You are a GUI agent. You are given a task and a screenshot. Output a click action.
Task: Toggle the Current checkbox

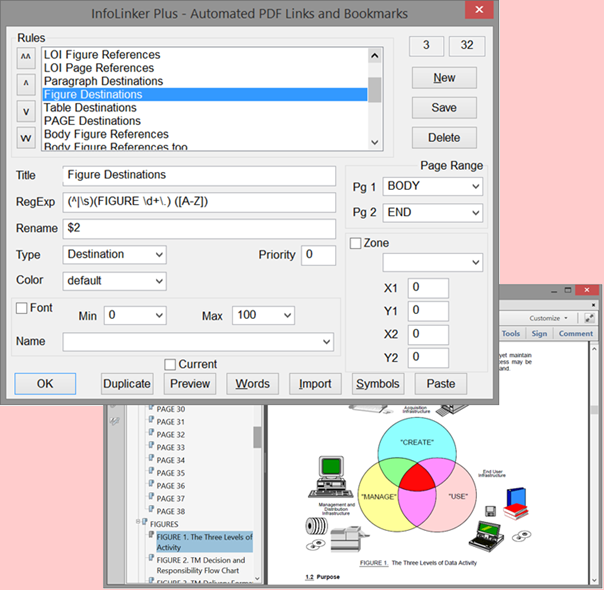coord(170,364)
